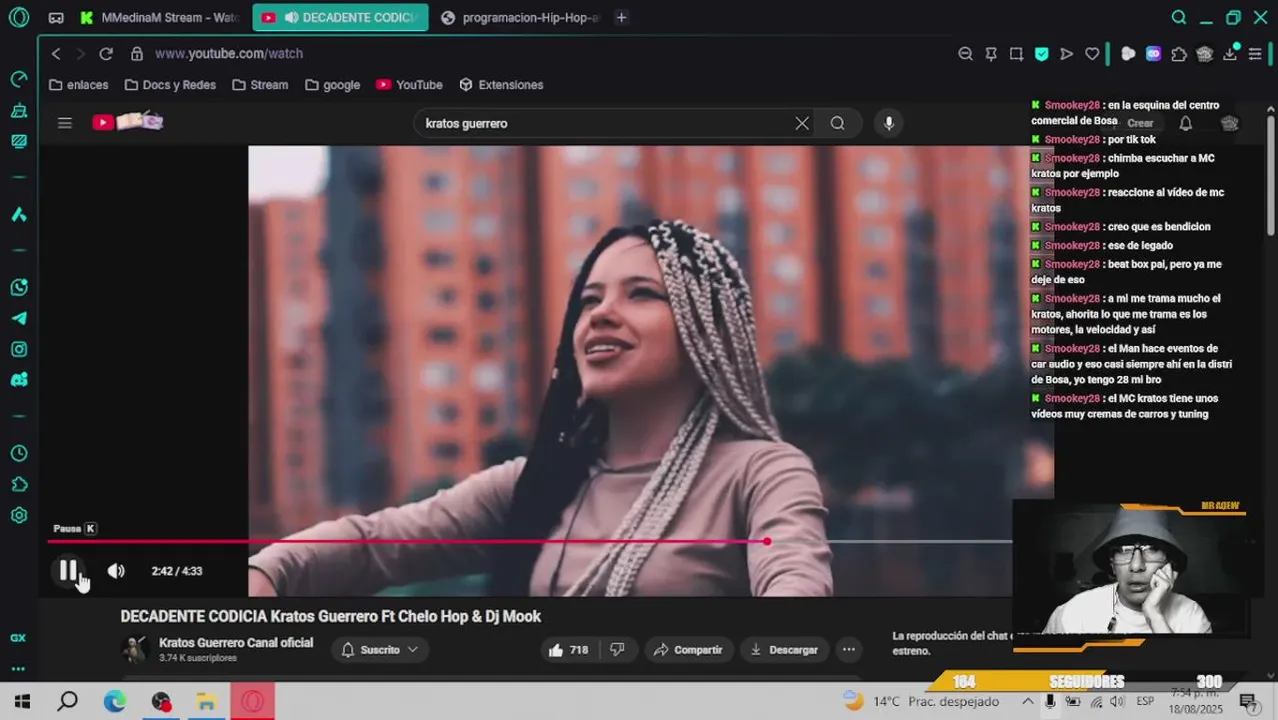This screenshot has width=1278, height=720.
Task: Click the pin icon in the address bar
Action: (x=991, y=54)
